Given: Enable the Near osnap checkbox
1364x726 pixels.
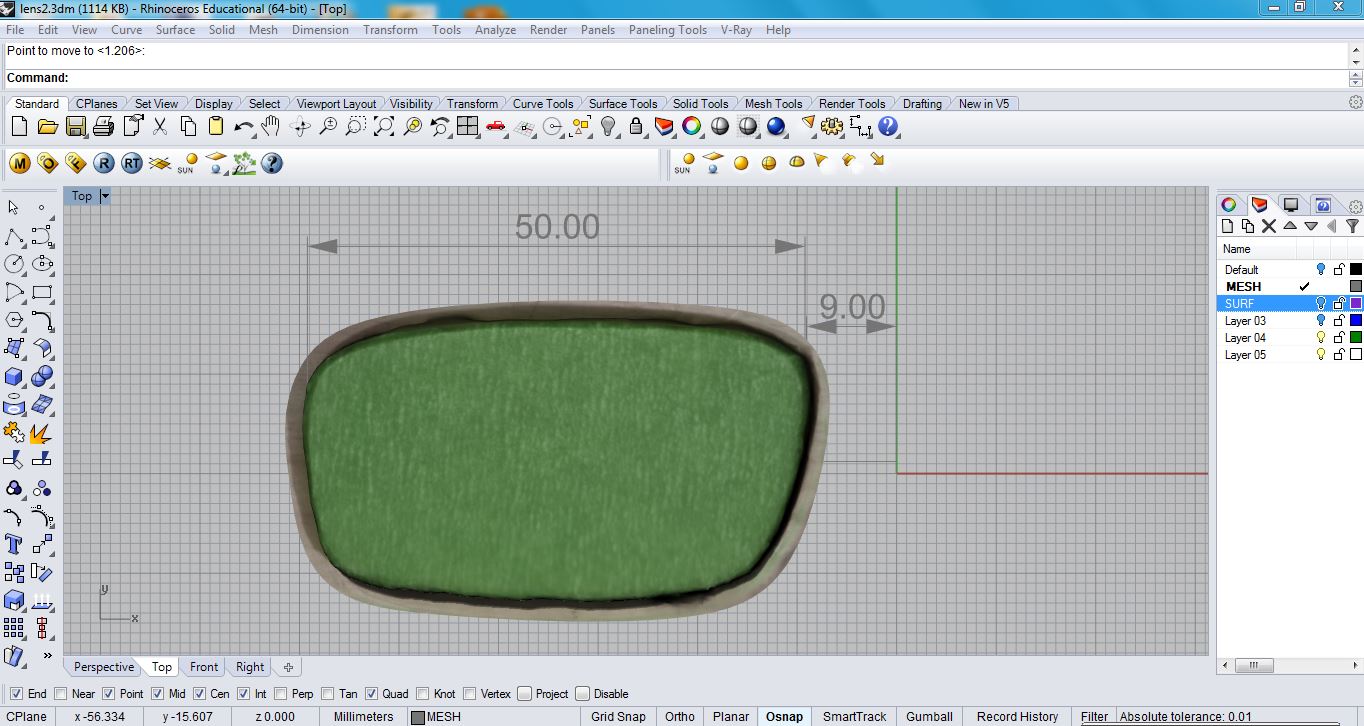Looking at the screenshot, I should click(x=62, y=693).
